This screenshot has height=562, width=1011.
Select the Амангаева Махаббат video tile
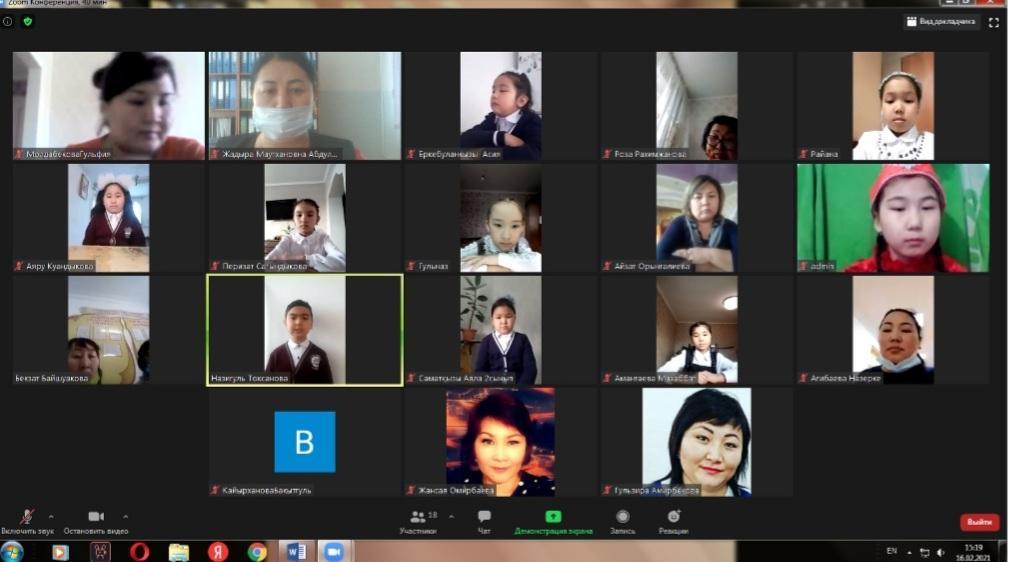pyautogui.click(x=697, y=330)
